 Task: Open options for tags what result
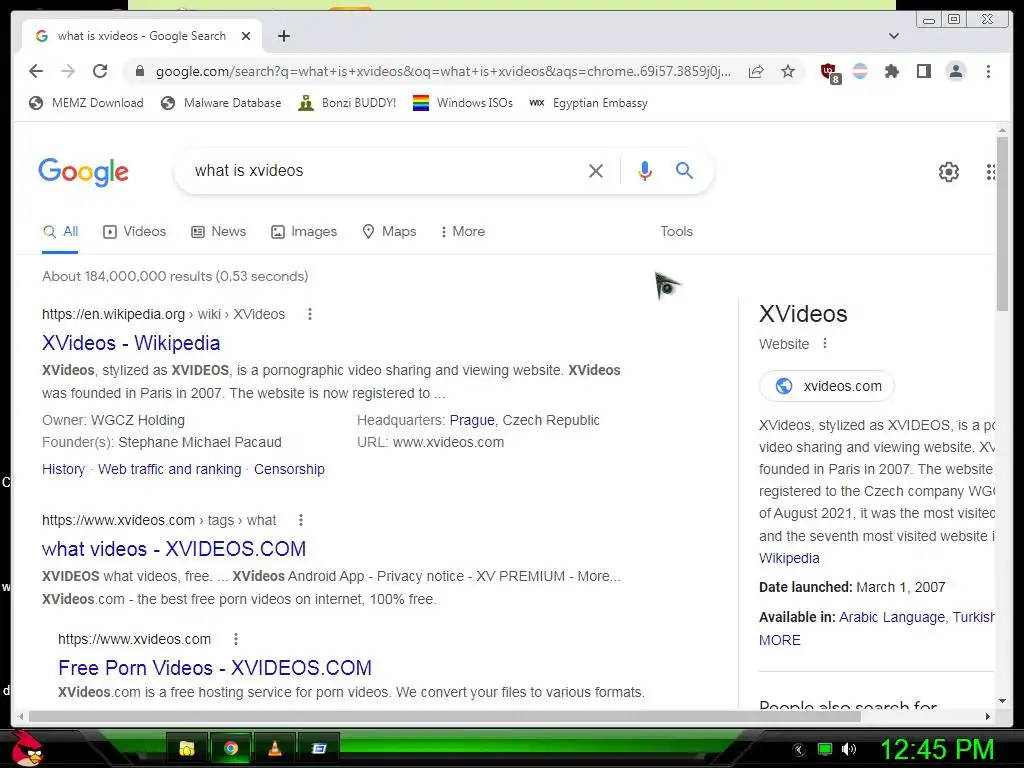tap(300, 520)
